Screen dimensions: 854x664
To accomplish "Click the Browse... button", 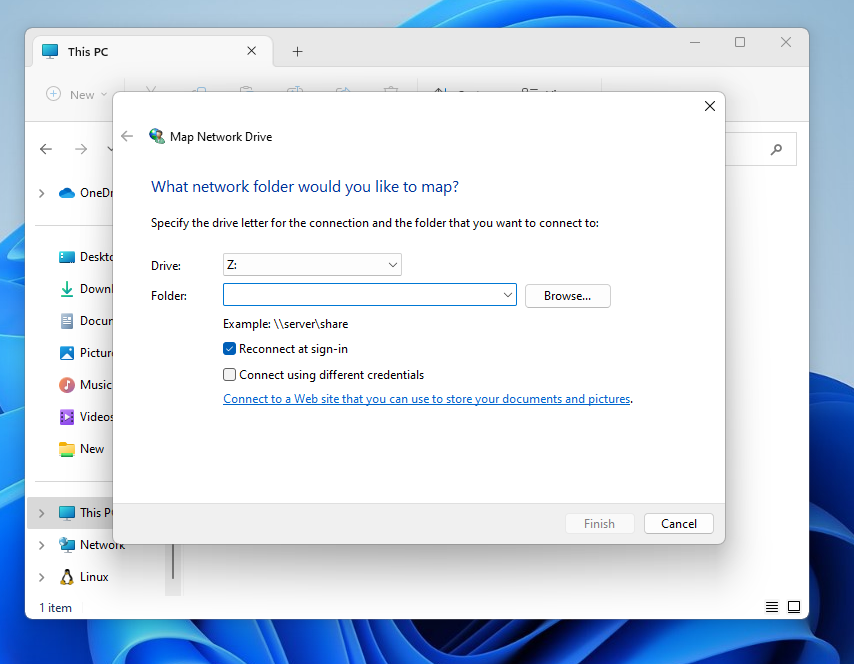I will click(x=567, y=296).
